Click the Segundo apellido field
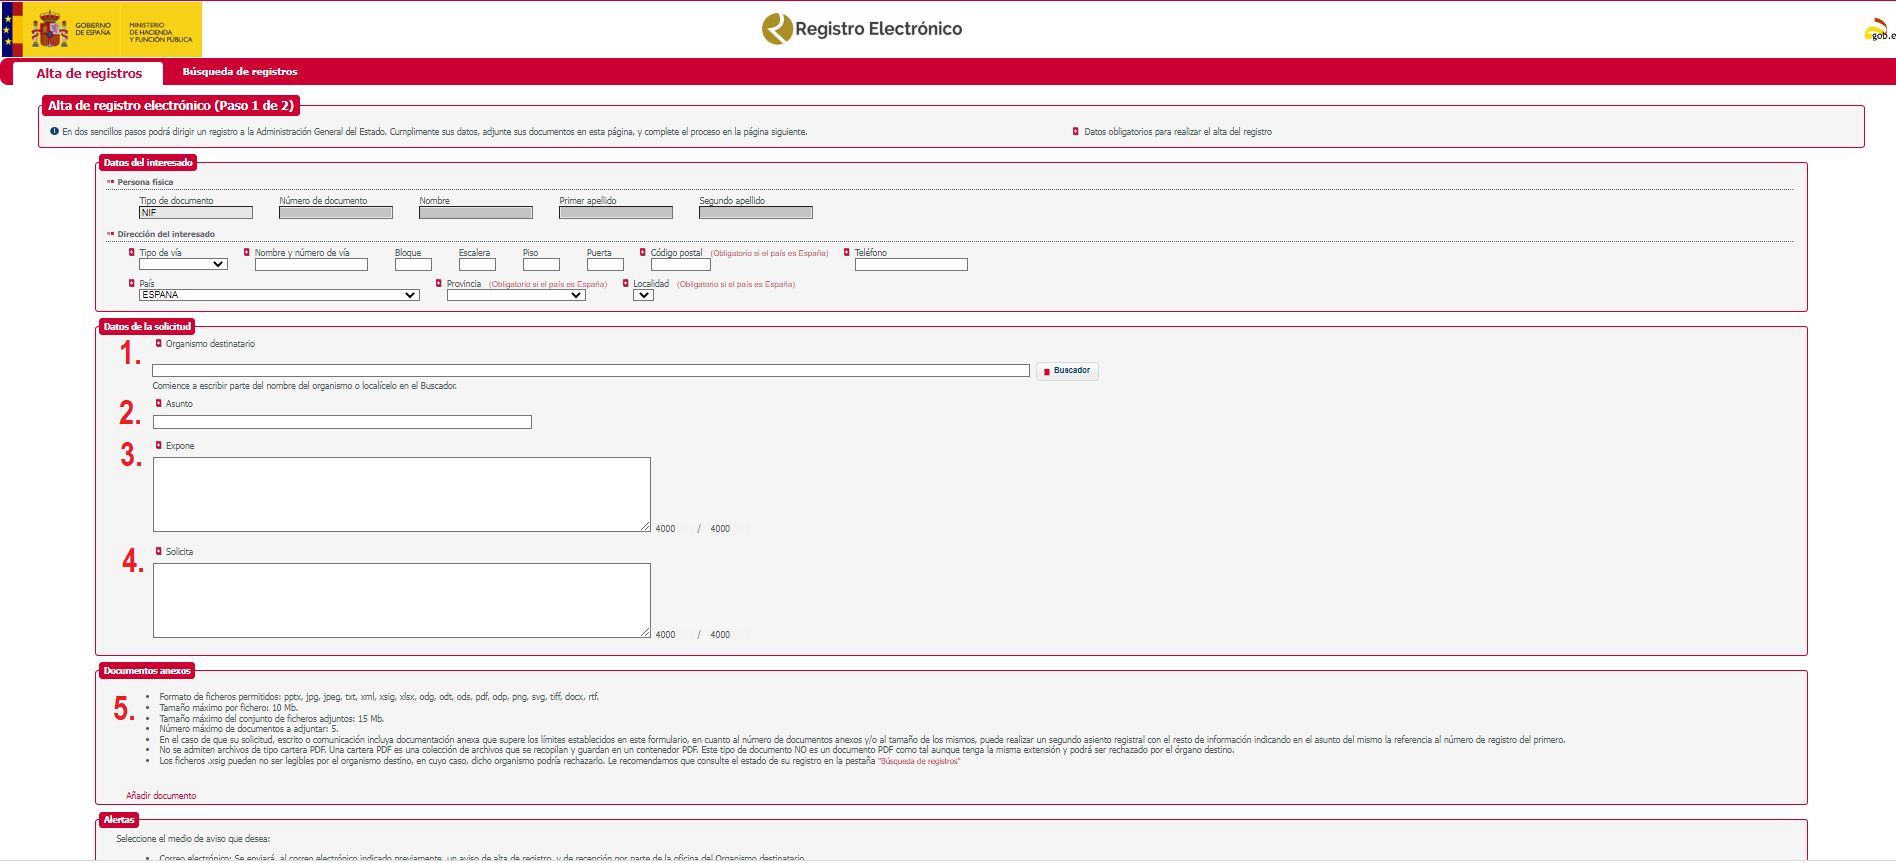Viewport: 1896px width, 863px height. coord(756,212)
